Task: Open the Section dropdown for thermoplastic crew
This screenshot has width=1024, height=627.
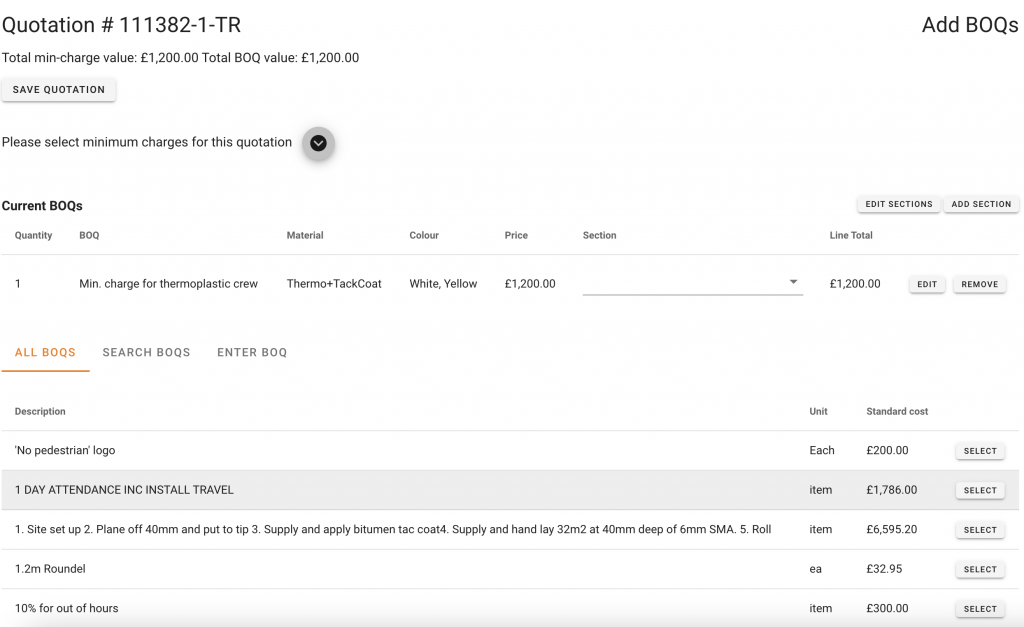Action: click(692, 284)
